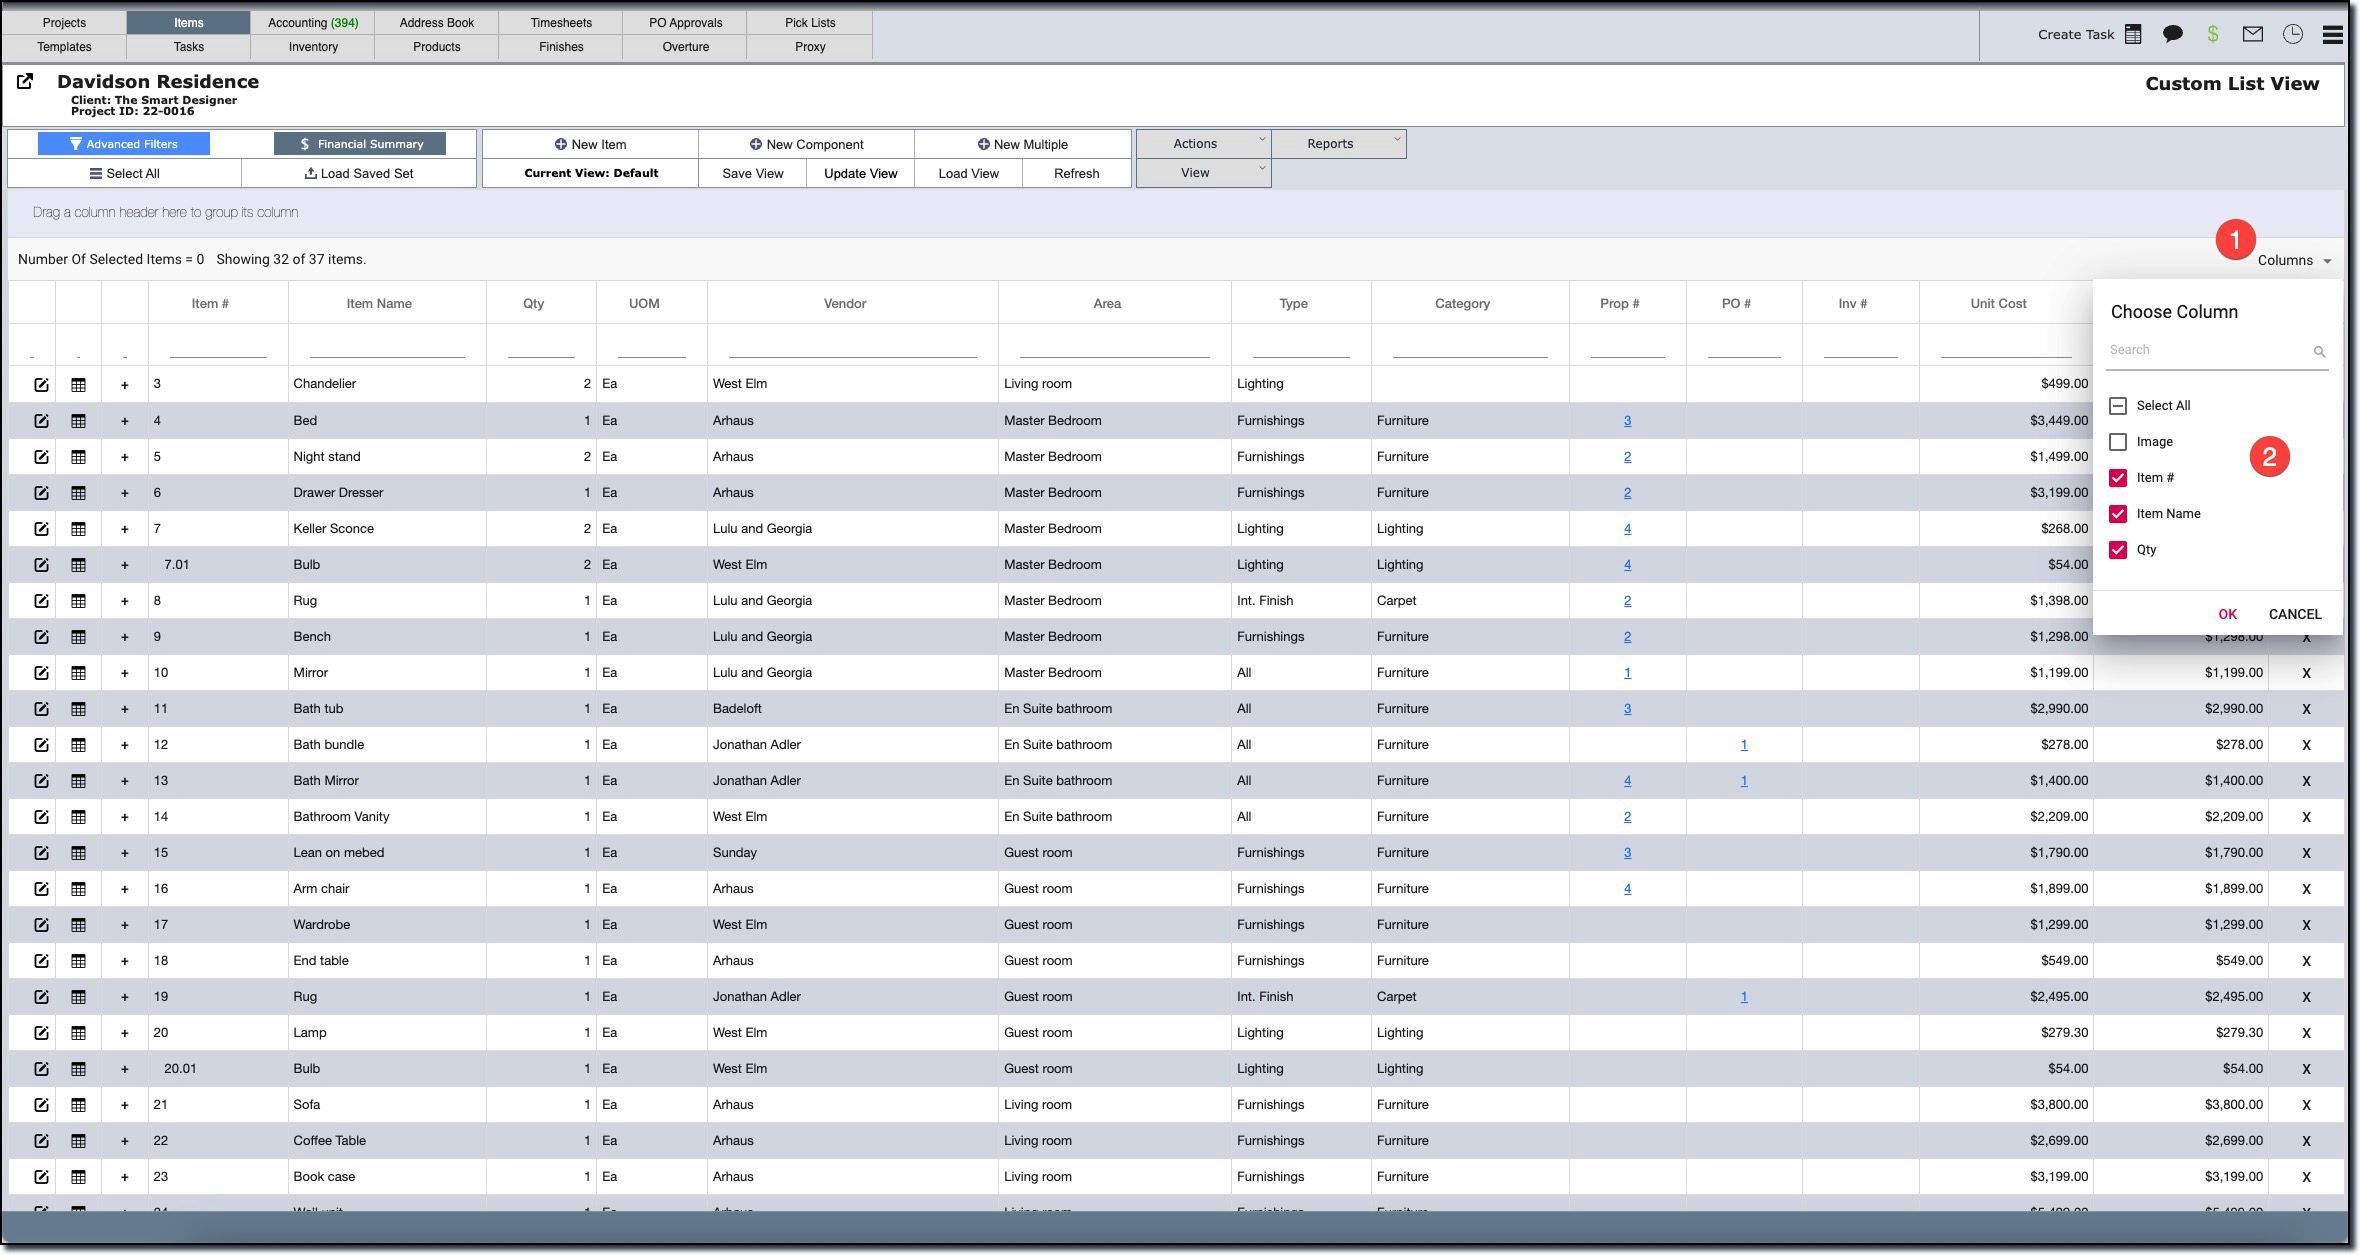Click the search magnifier icon in Choose Column
2360x1255 pixels.
coord(2319,351)
